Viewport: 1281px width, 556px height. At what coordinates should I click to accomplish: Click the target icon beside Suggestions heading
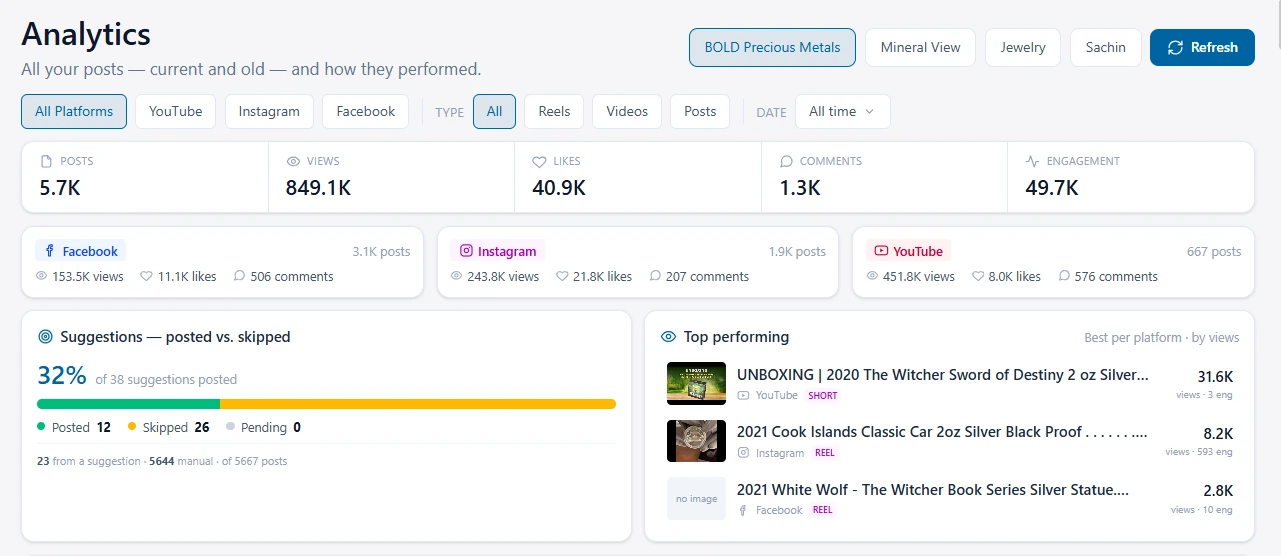pos(45,337)
